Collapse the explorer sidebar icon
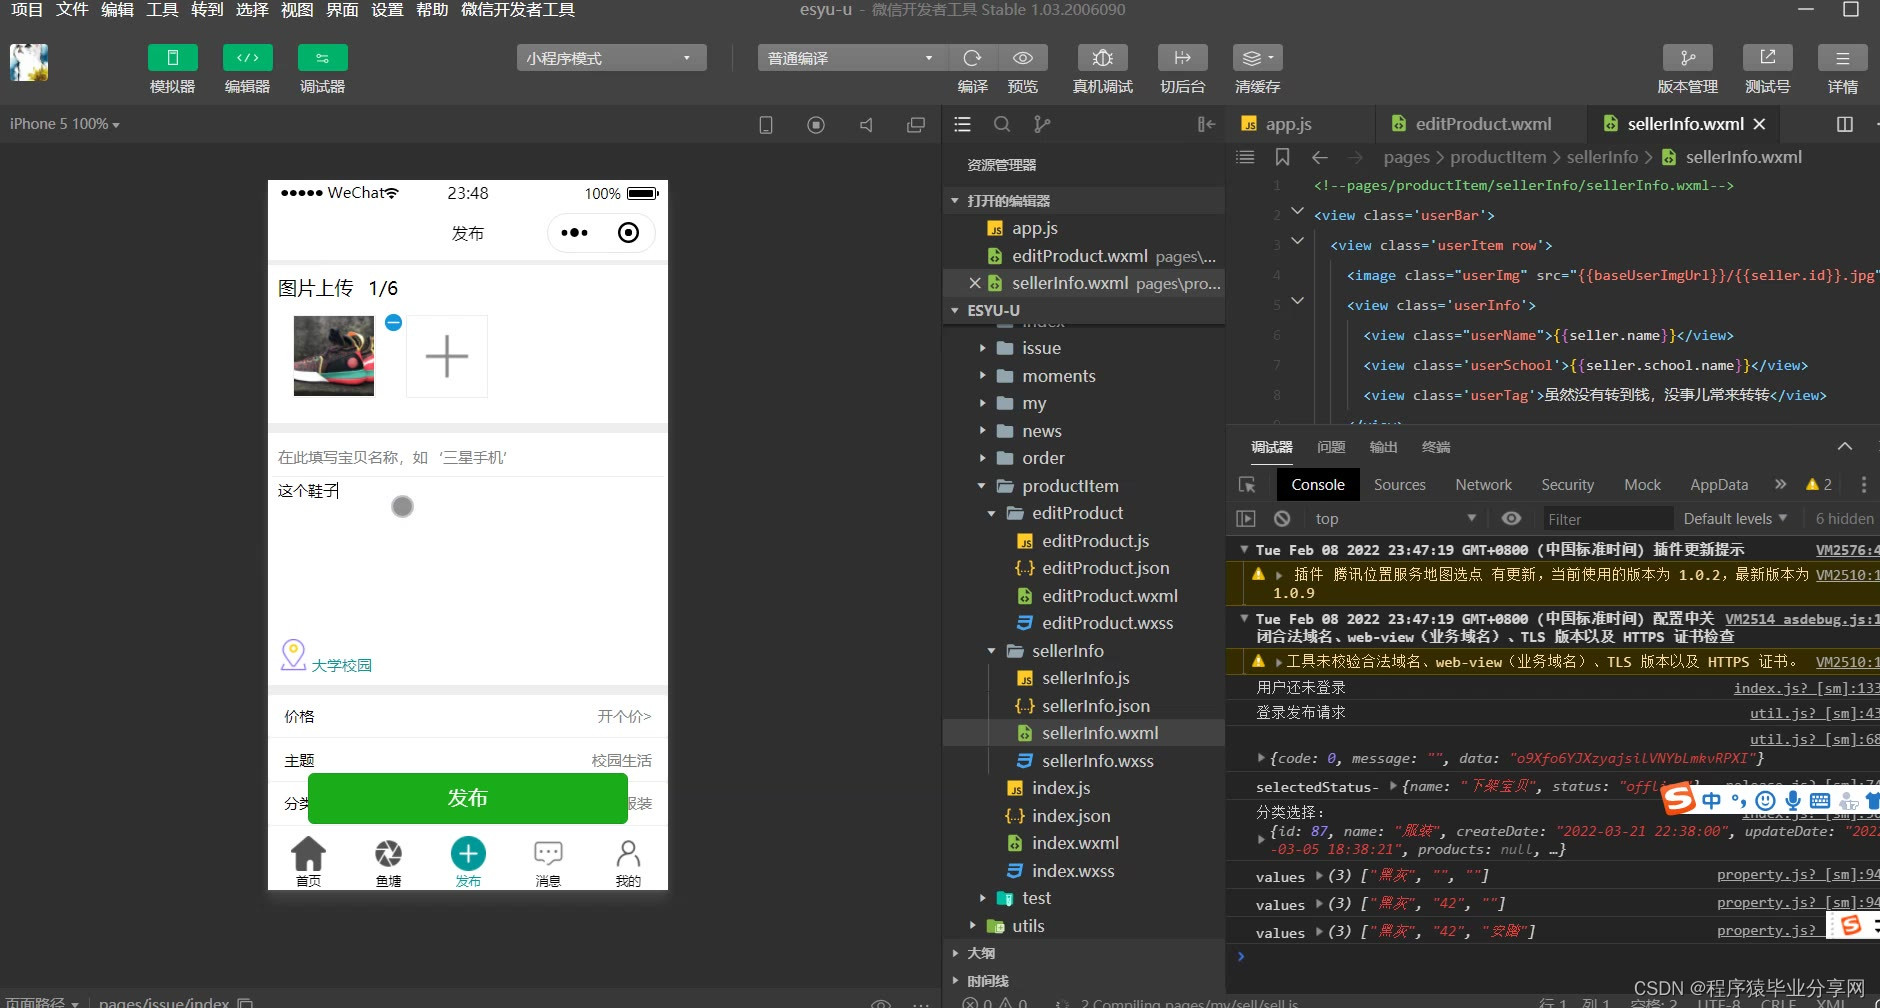The image size is (1880, 1008). point(1206,124)
